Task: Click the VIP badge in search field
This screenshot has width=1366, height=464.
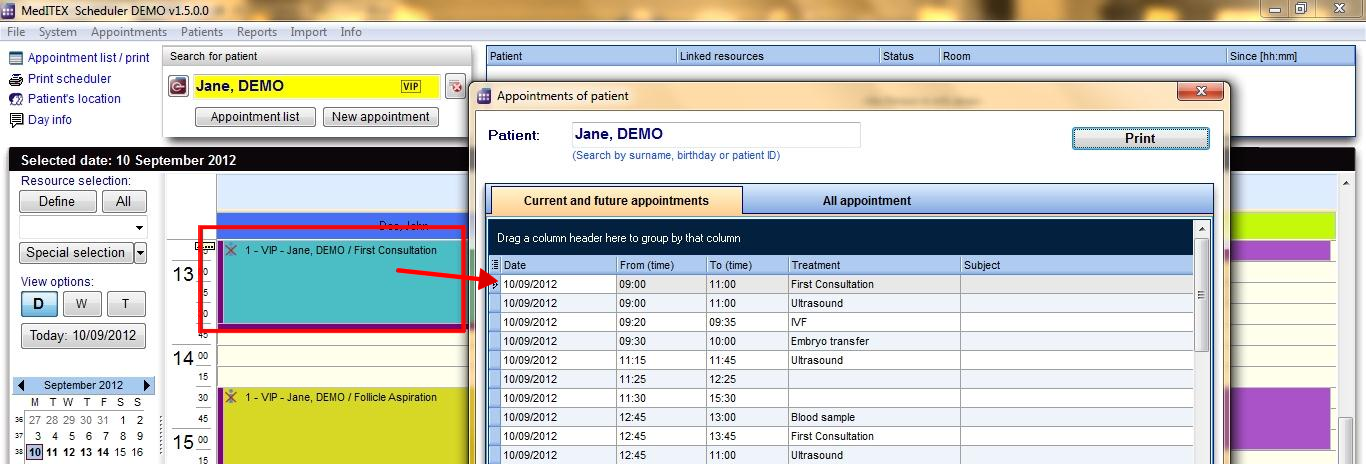Action: coord(411,87)
